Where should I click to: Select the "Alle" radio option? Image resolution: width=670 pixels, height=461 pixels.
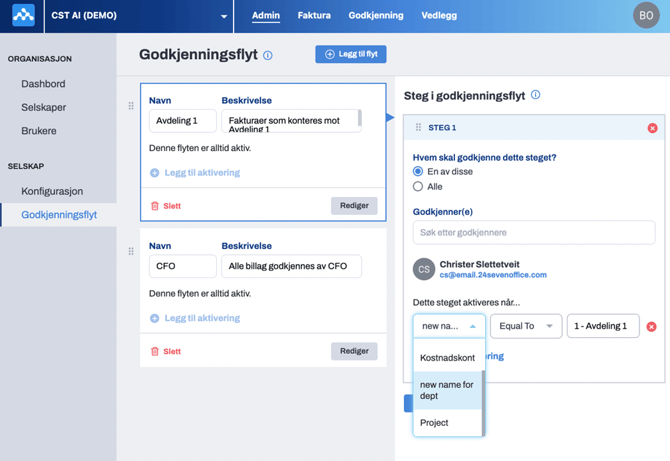418,187
